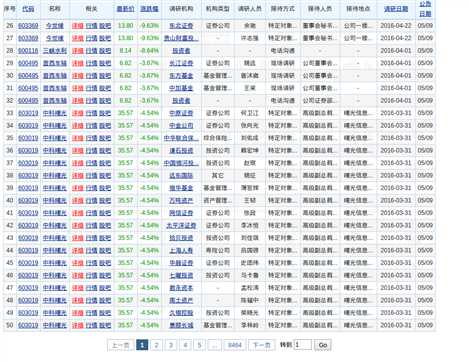This screenshot has height=362, width=469.
Task: Open 详细 link in row 26
Action: (78, 26)
